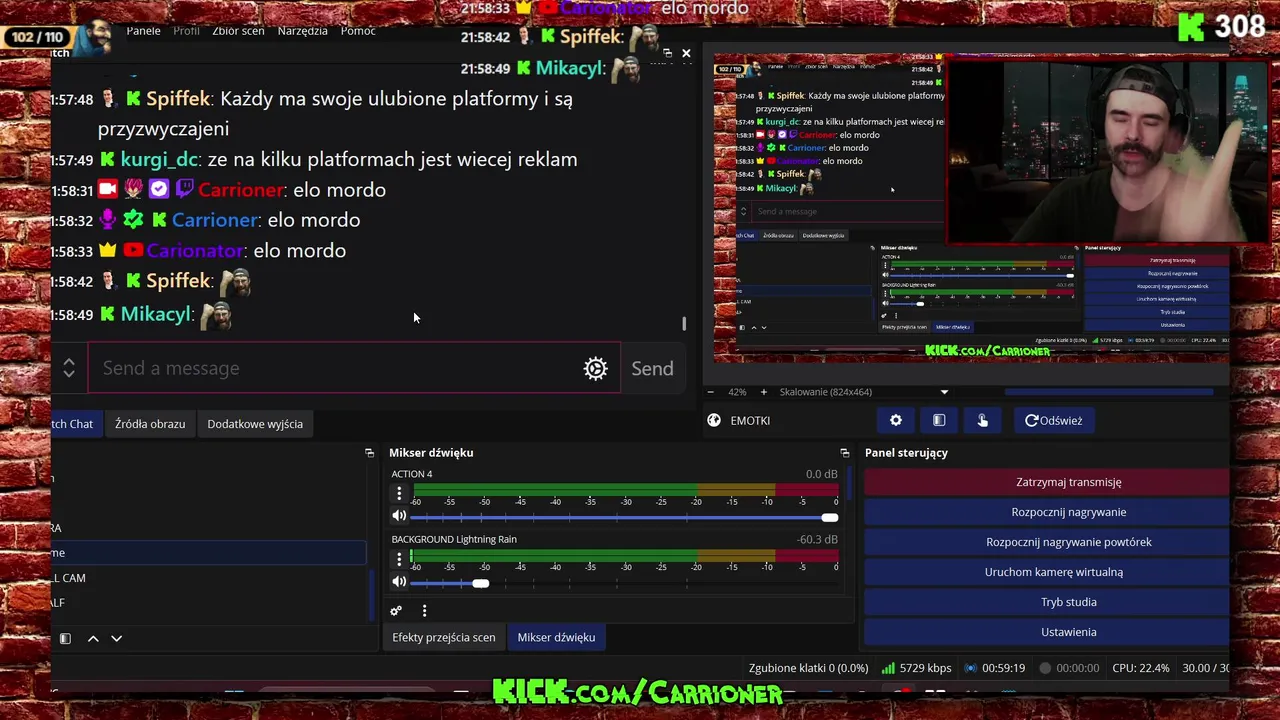This screenshot has height=720, width=1280.
Task: Enable Tryb studia
Action: tap(1047, 602)
